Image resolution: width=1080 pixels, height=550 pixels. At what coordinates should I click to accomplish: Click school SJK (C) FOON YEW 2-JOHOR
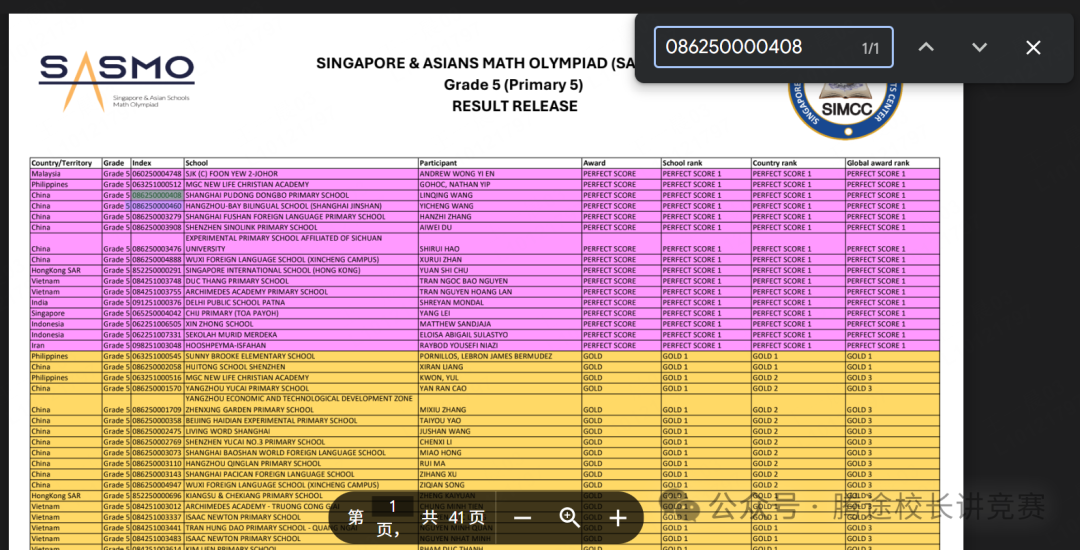(231, 174)
